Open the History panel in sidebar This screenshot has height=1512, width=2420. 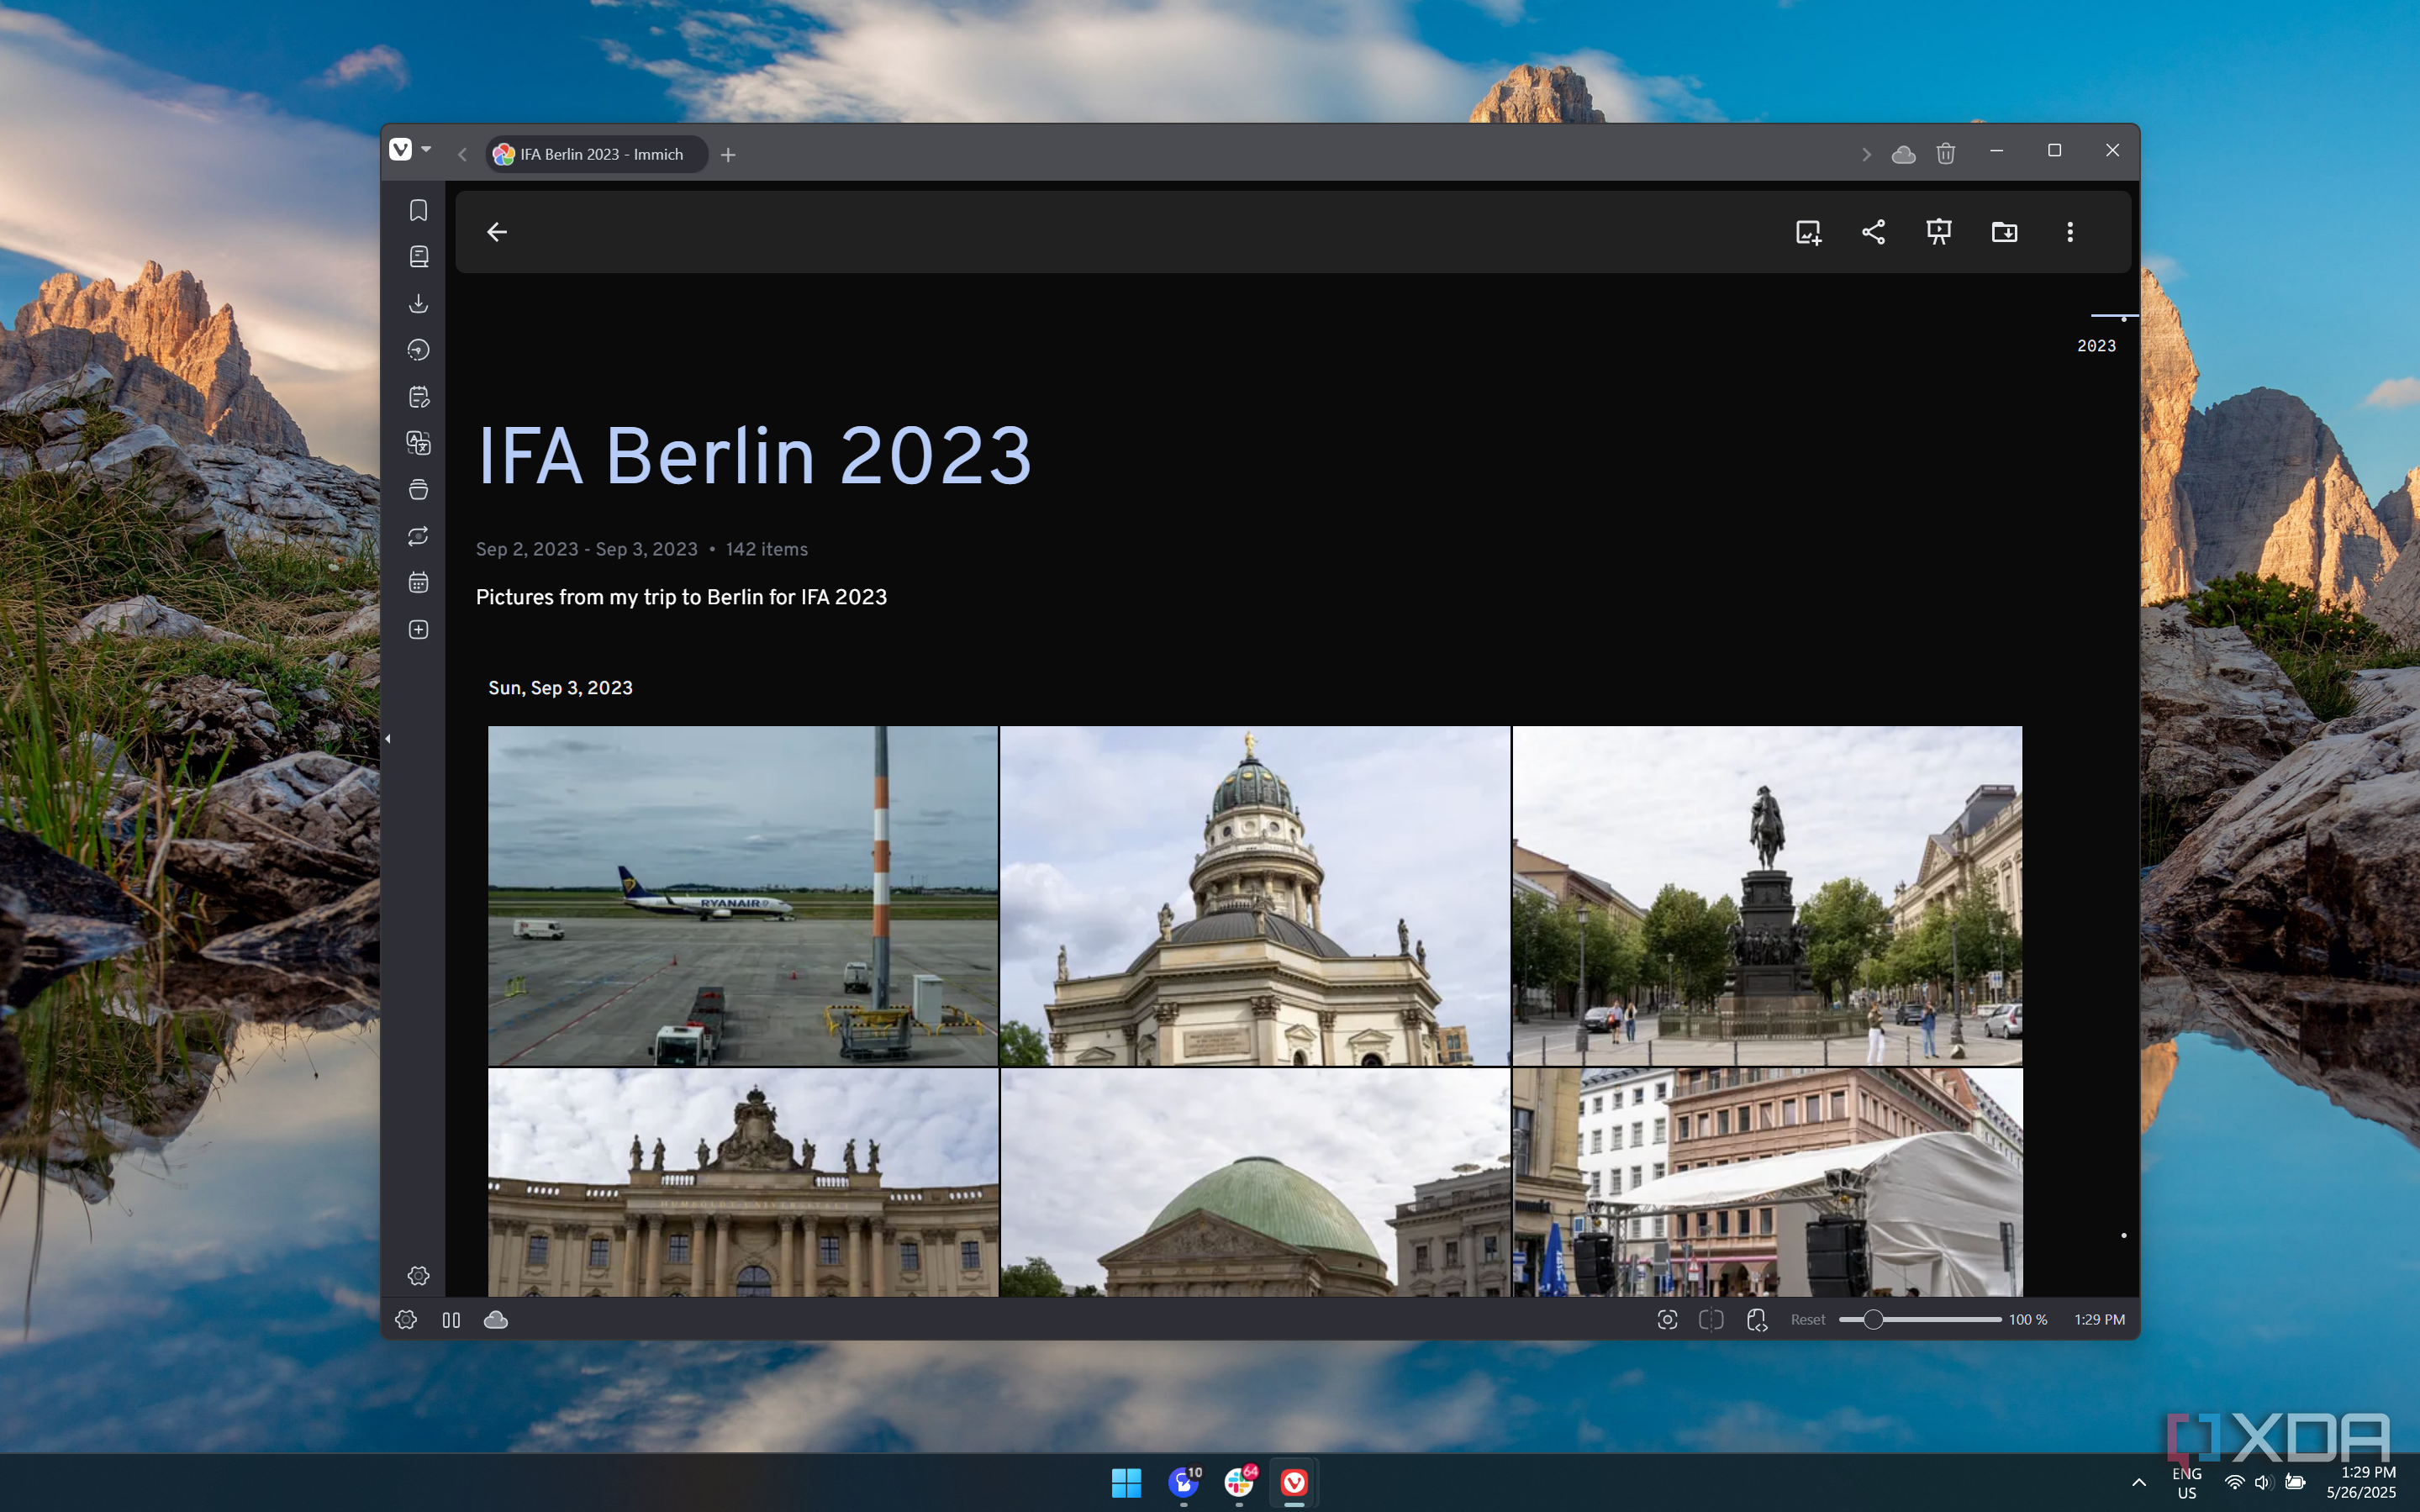click(x=418, y=350)
